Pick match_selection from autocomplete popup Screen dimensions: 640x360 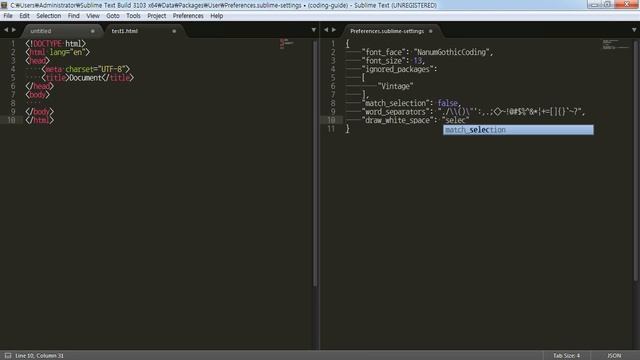coord(518,130)
